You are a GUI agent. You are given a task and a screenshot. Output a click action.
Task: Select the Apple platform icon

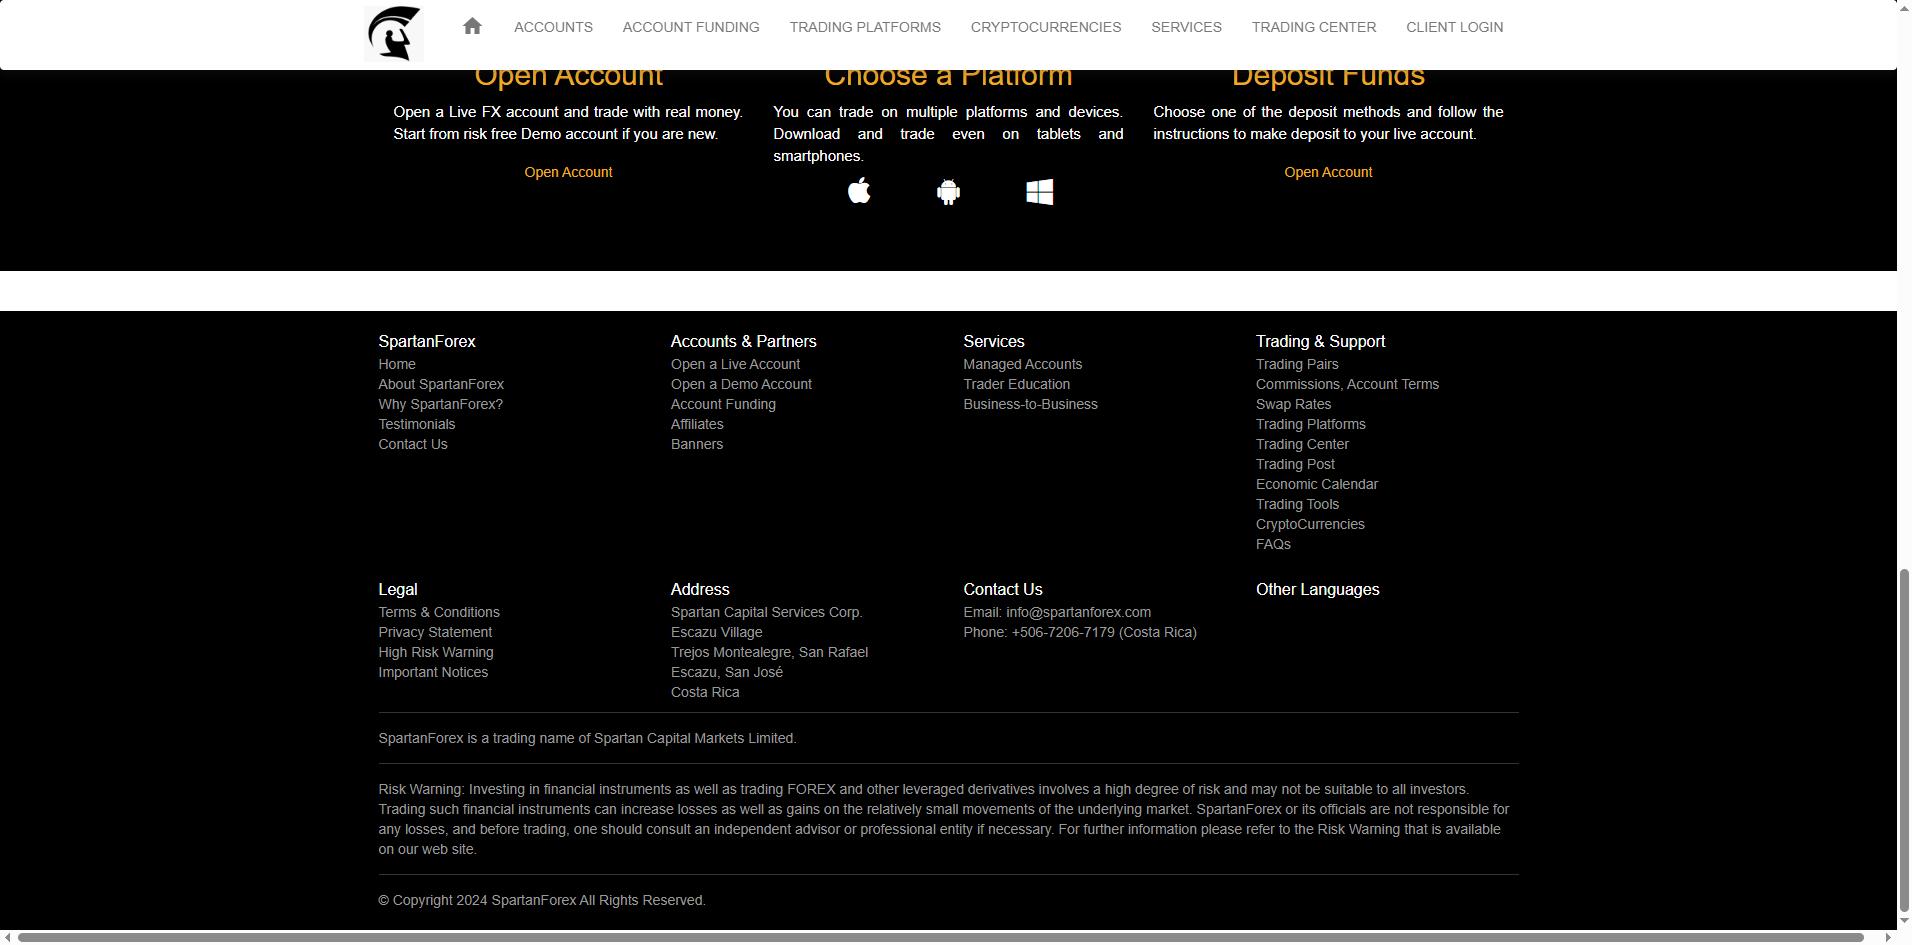[x=859, y=191]
